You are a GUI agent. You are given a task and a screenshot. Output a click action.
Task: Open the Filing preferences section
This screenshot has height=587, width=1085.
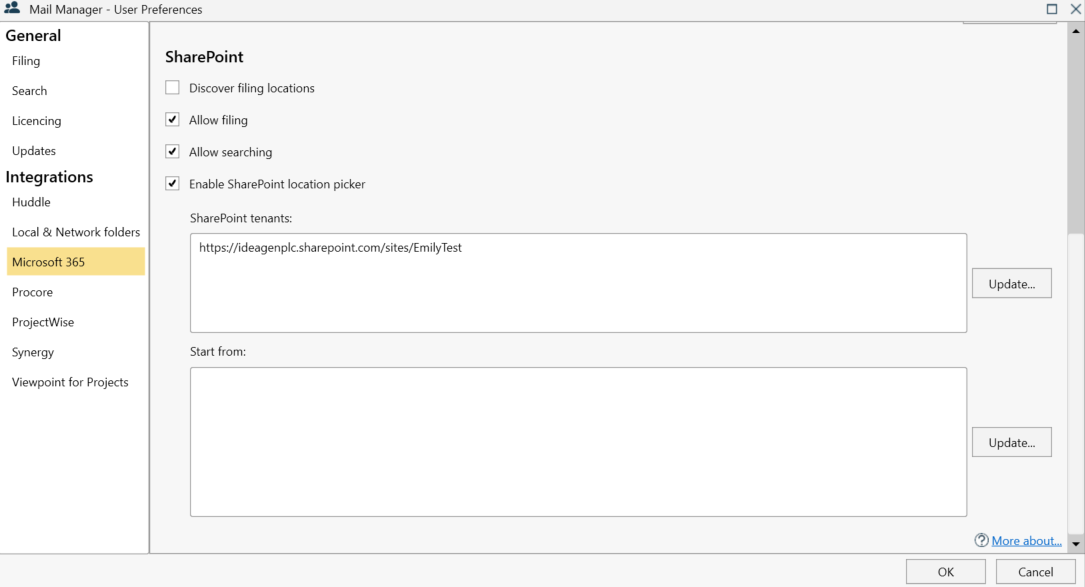pos(26,61)
